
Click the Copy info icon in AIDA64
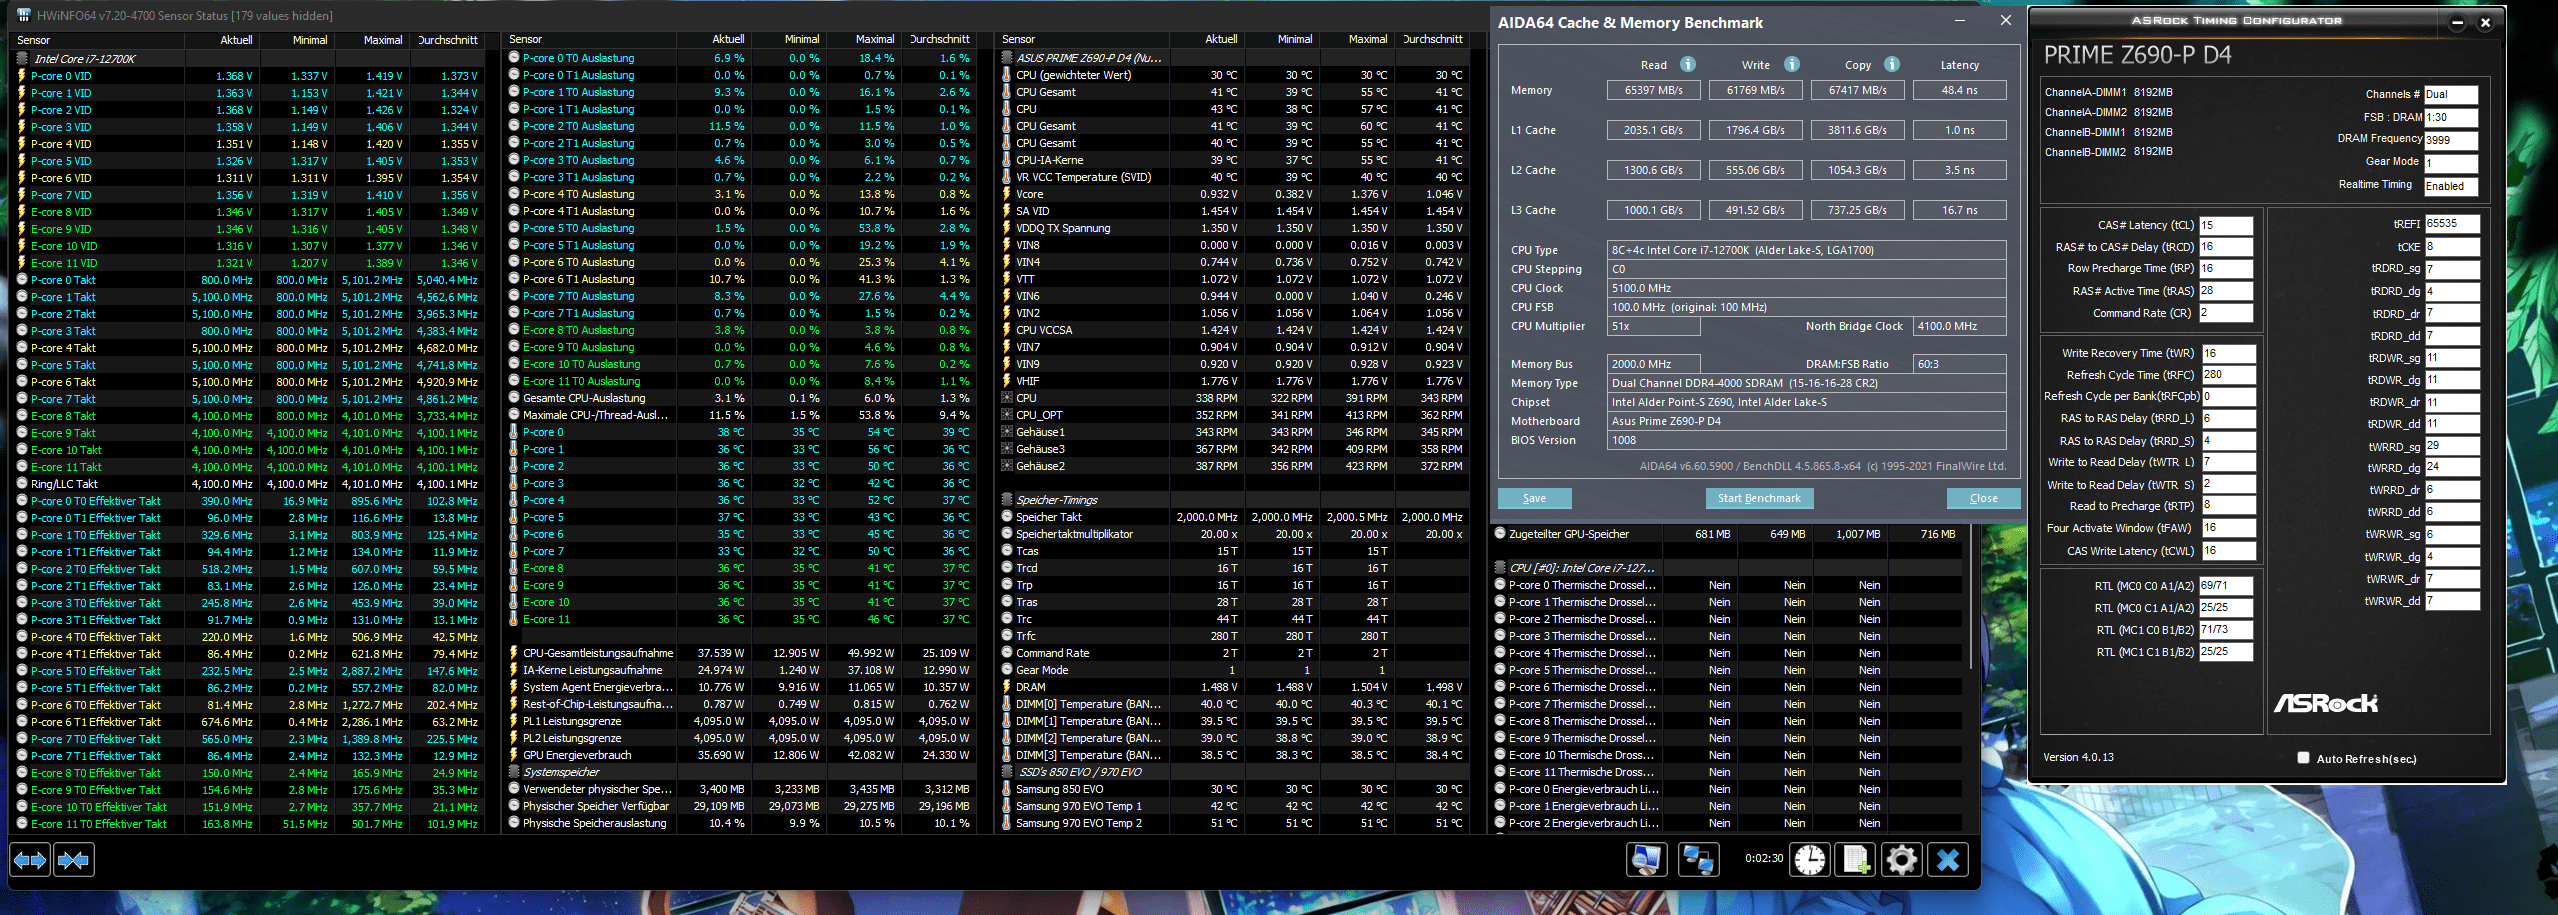(x=1892, y=64)
